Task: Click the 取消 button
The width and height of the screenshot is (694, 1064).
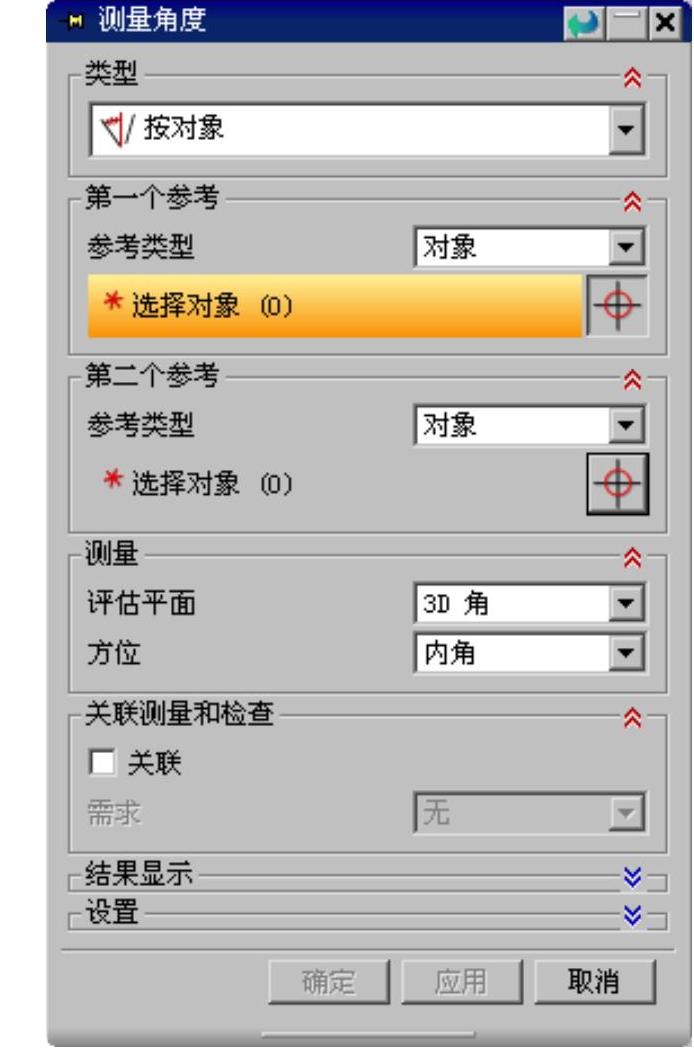Action: tap(595, 981)
